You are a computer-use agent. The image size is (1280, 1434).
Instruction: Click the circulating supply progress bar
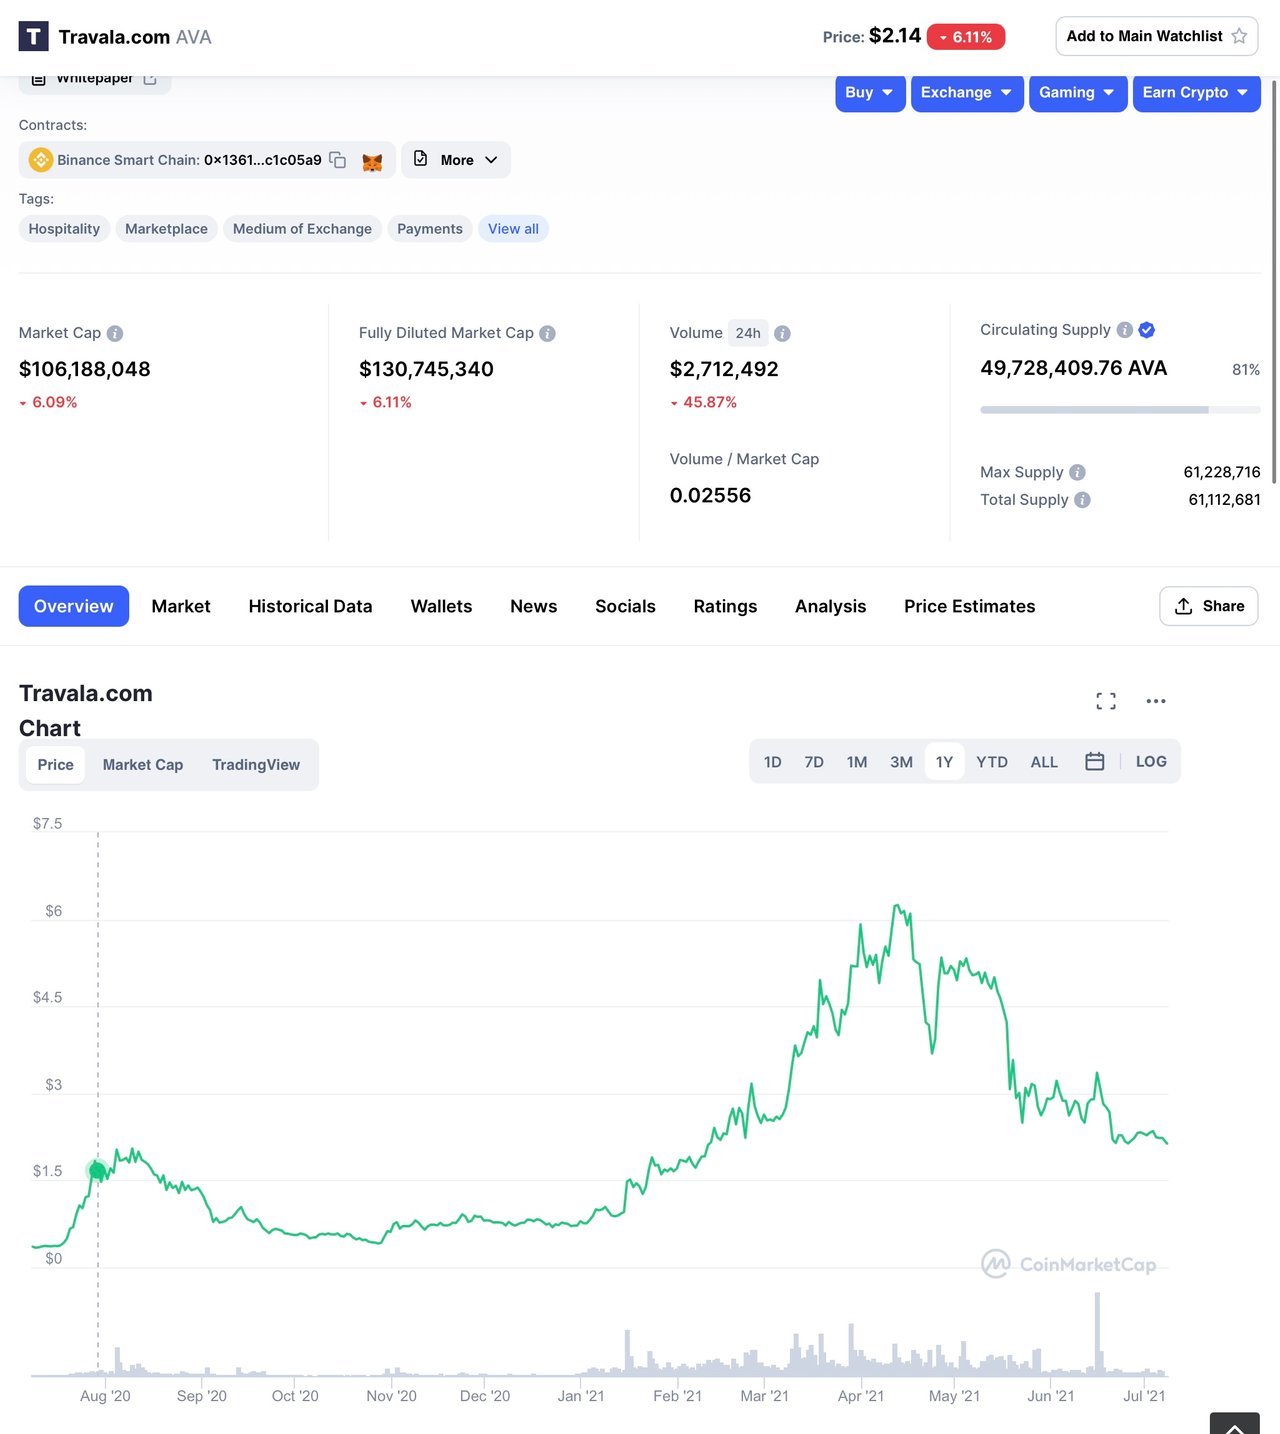[1120, 410]
